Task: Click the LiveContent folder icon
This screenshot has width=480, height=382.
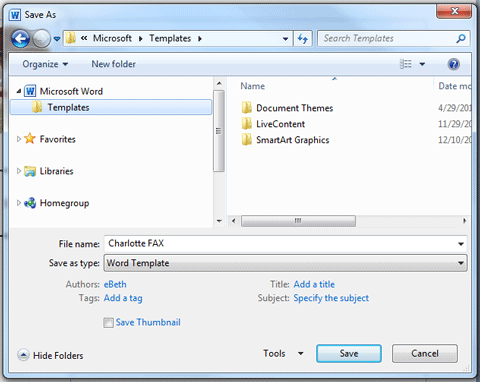Action: (247, 124)
